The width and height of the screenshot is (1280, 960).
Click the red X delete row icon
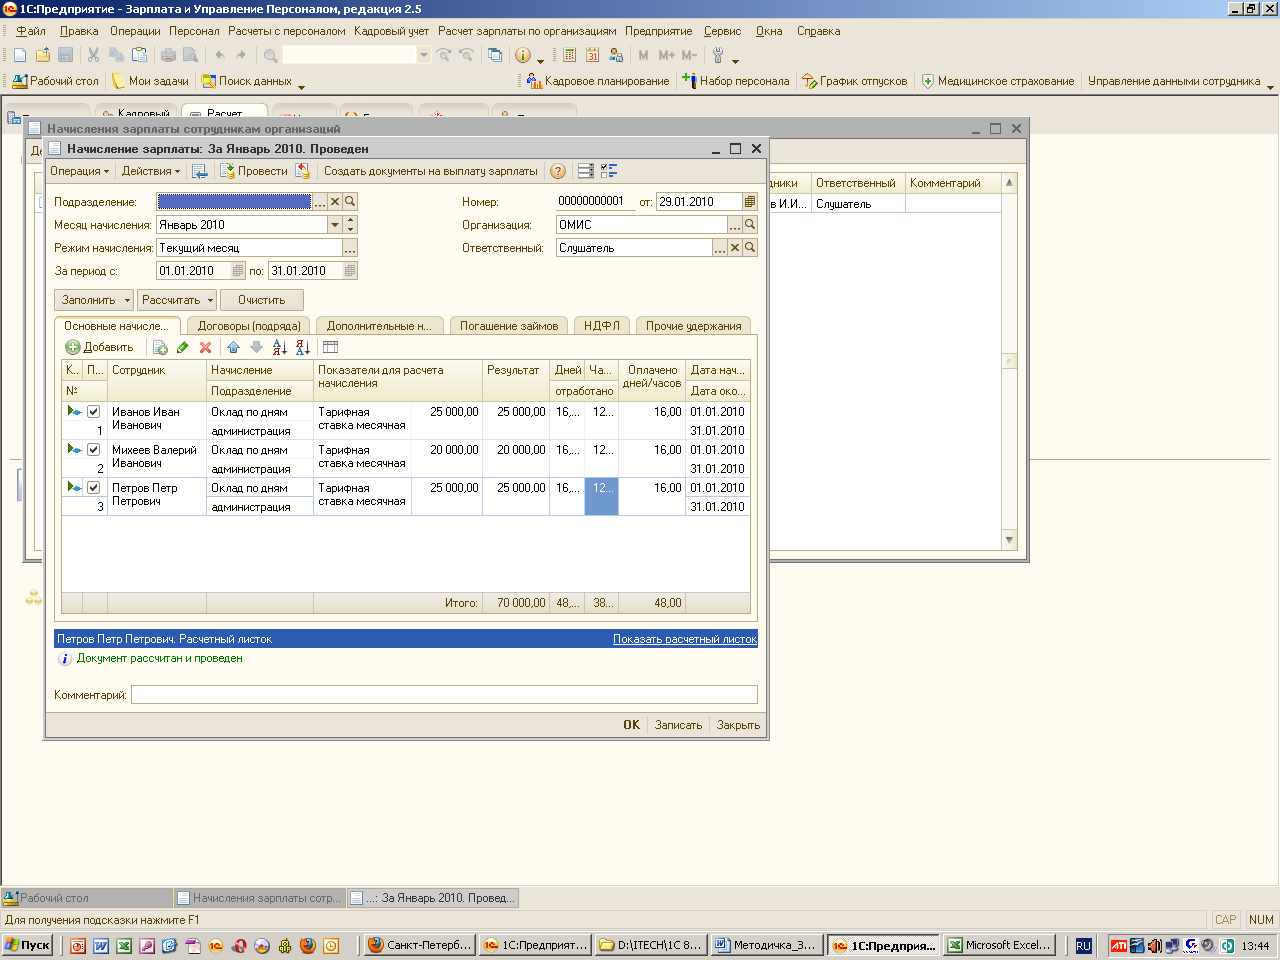pyautogui.click(x=206, y=347)
